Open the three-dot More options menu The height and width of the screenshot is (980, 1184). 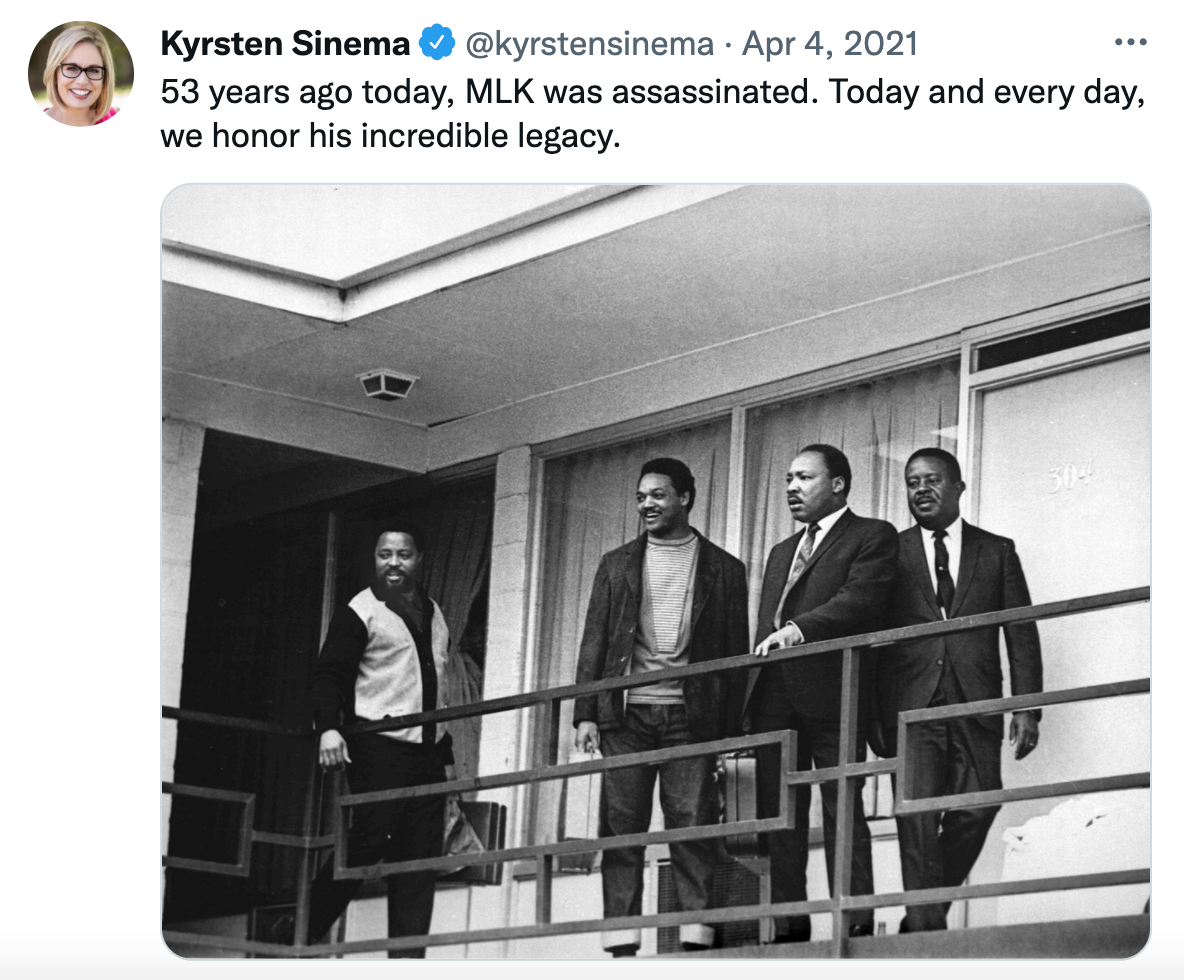click(1130, 42)
